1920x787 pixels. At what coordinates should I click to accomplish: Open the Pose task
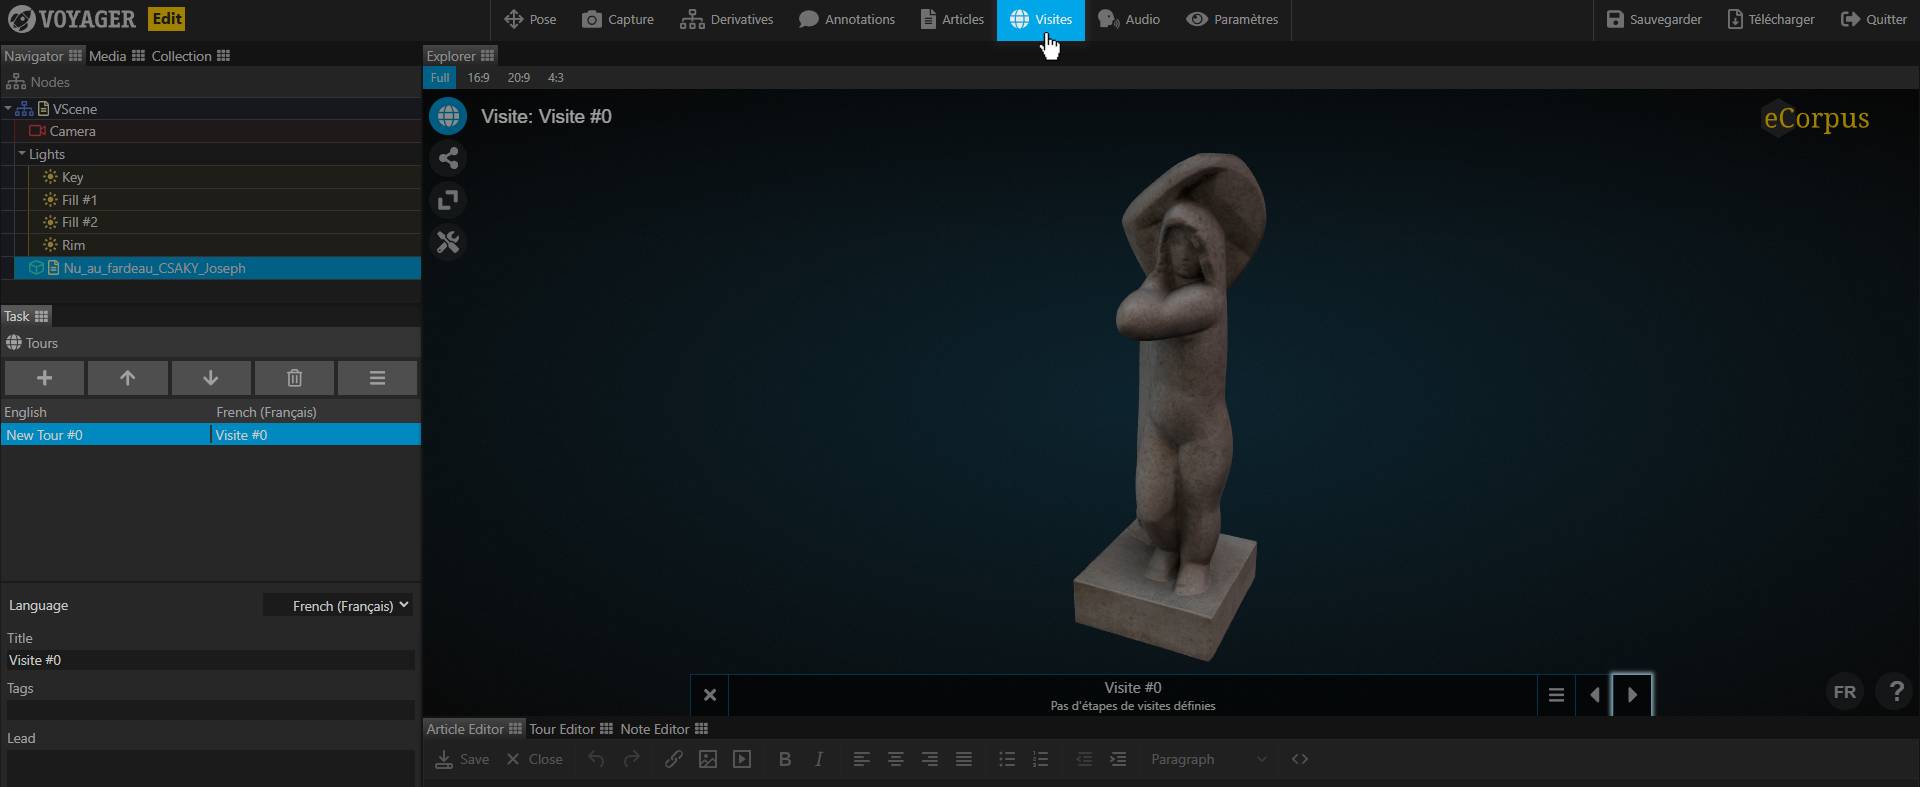[x=530, y=19]
